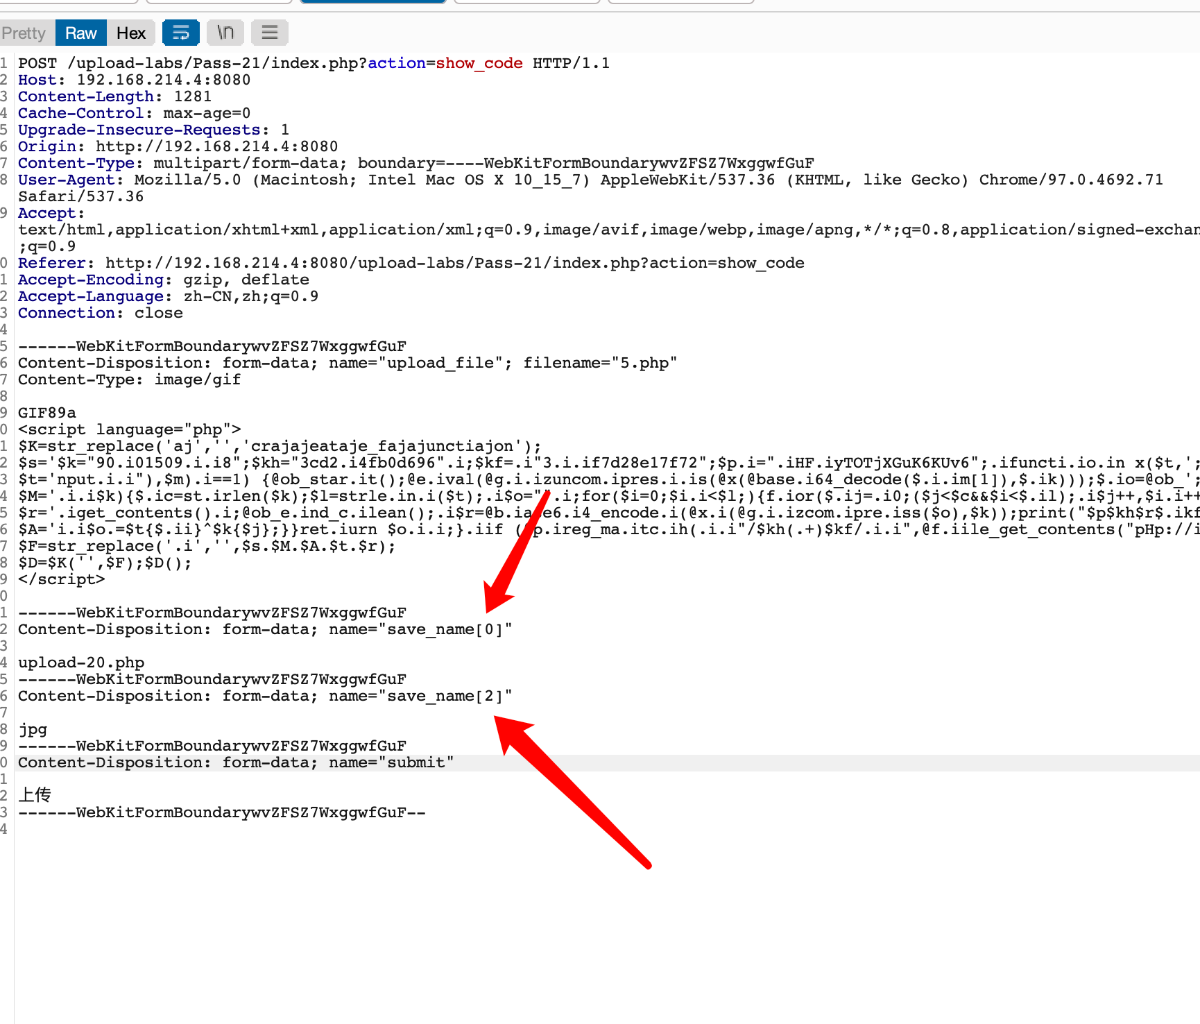
Task: Click the Accept-Encoding: gzip, deflate line
Action: pos(164,280)
